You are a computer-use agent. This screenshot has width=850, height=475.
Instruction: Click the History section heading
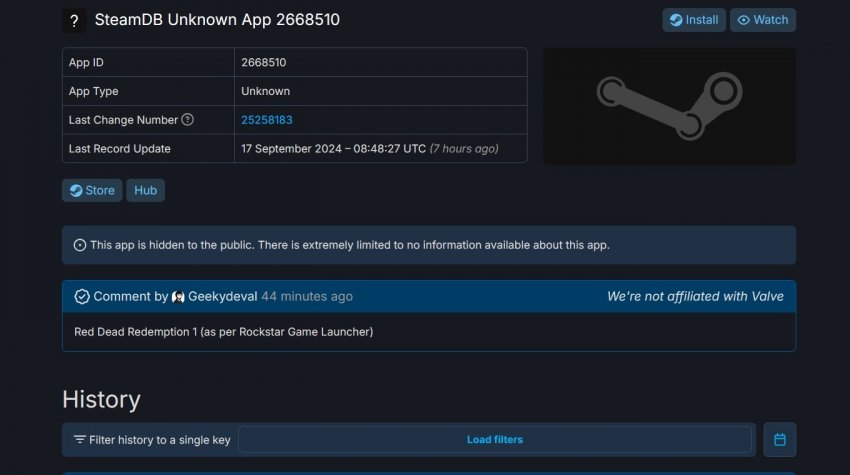pyautogui.click(x=101, y=400)
